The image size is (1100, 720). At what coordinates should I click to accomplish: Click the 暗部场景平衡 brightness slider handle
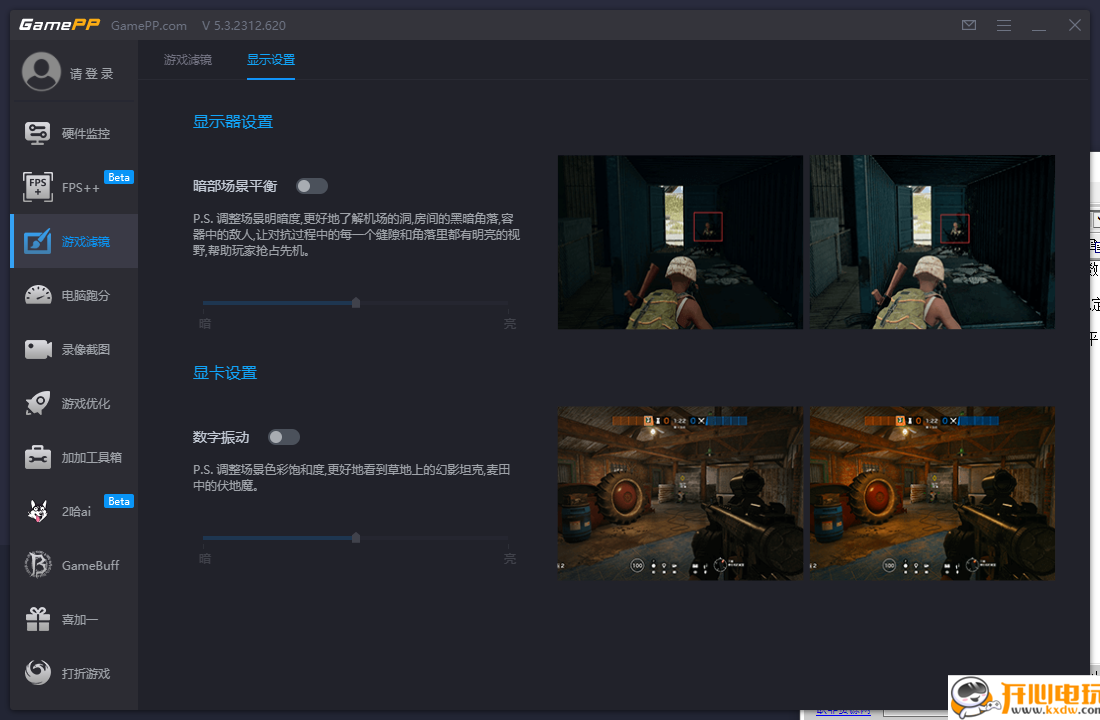356,302
